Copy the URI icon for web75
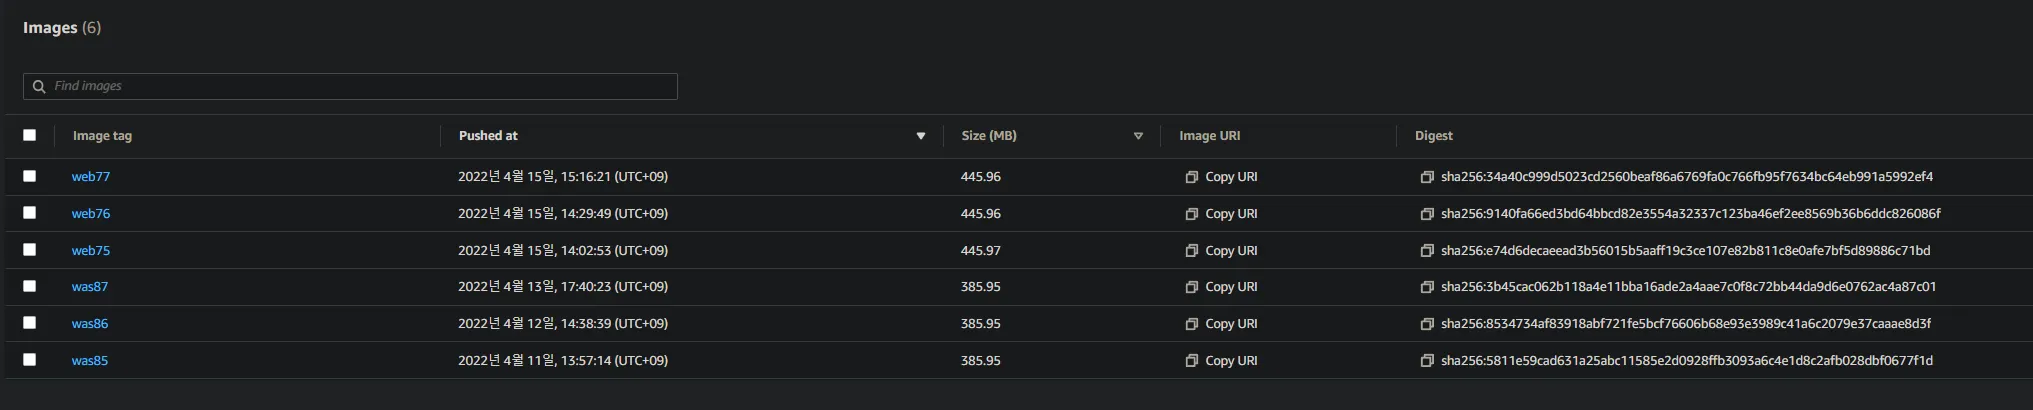 pos(1191,251)
